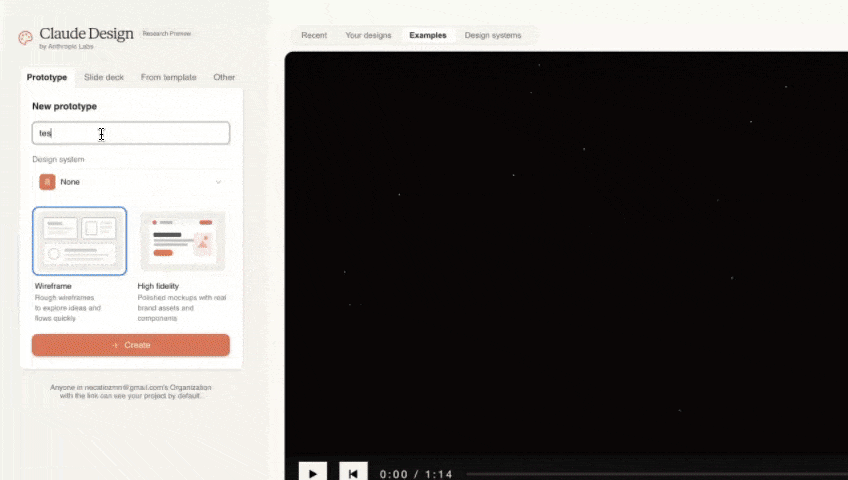Screen dimensions: 848x480
Task: Click the Claude Design palette logo icon
Action: (x=25, y=38)
